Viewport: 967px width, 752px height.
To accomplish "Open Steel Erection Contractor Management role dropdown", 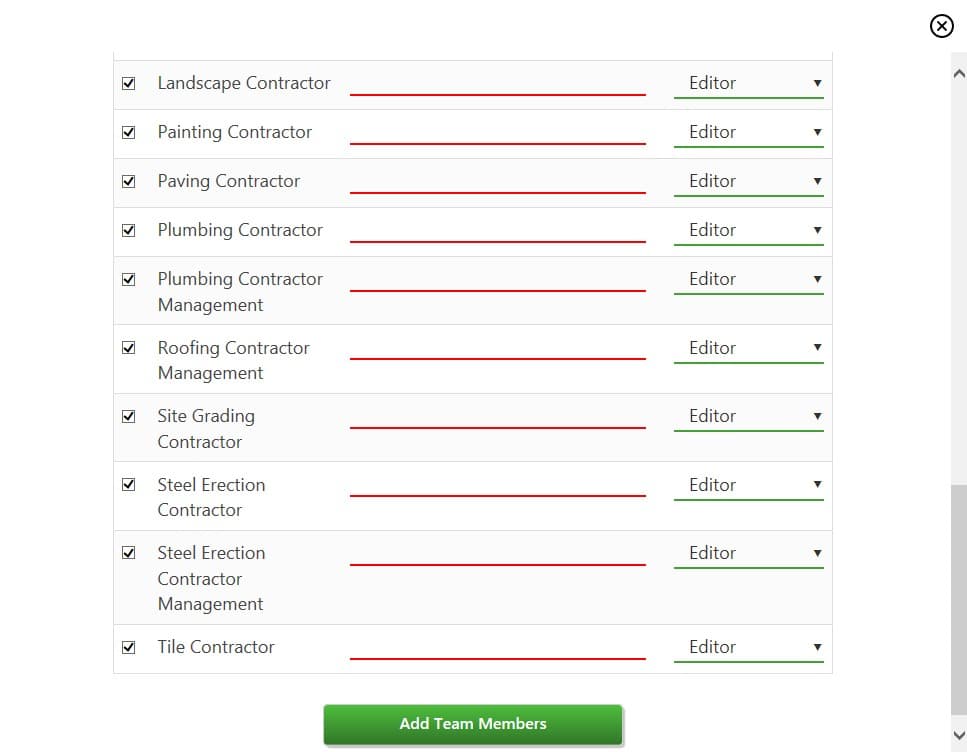I will (749, 553).
